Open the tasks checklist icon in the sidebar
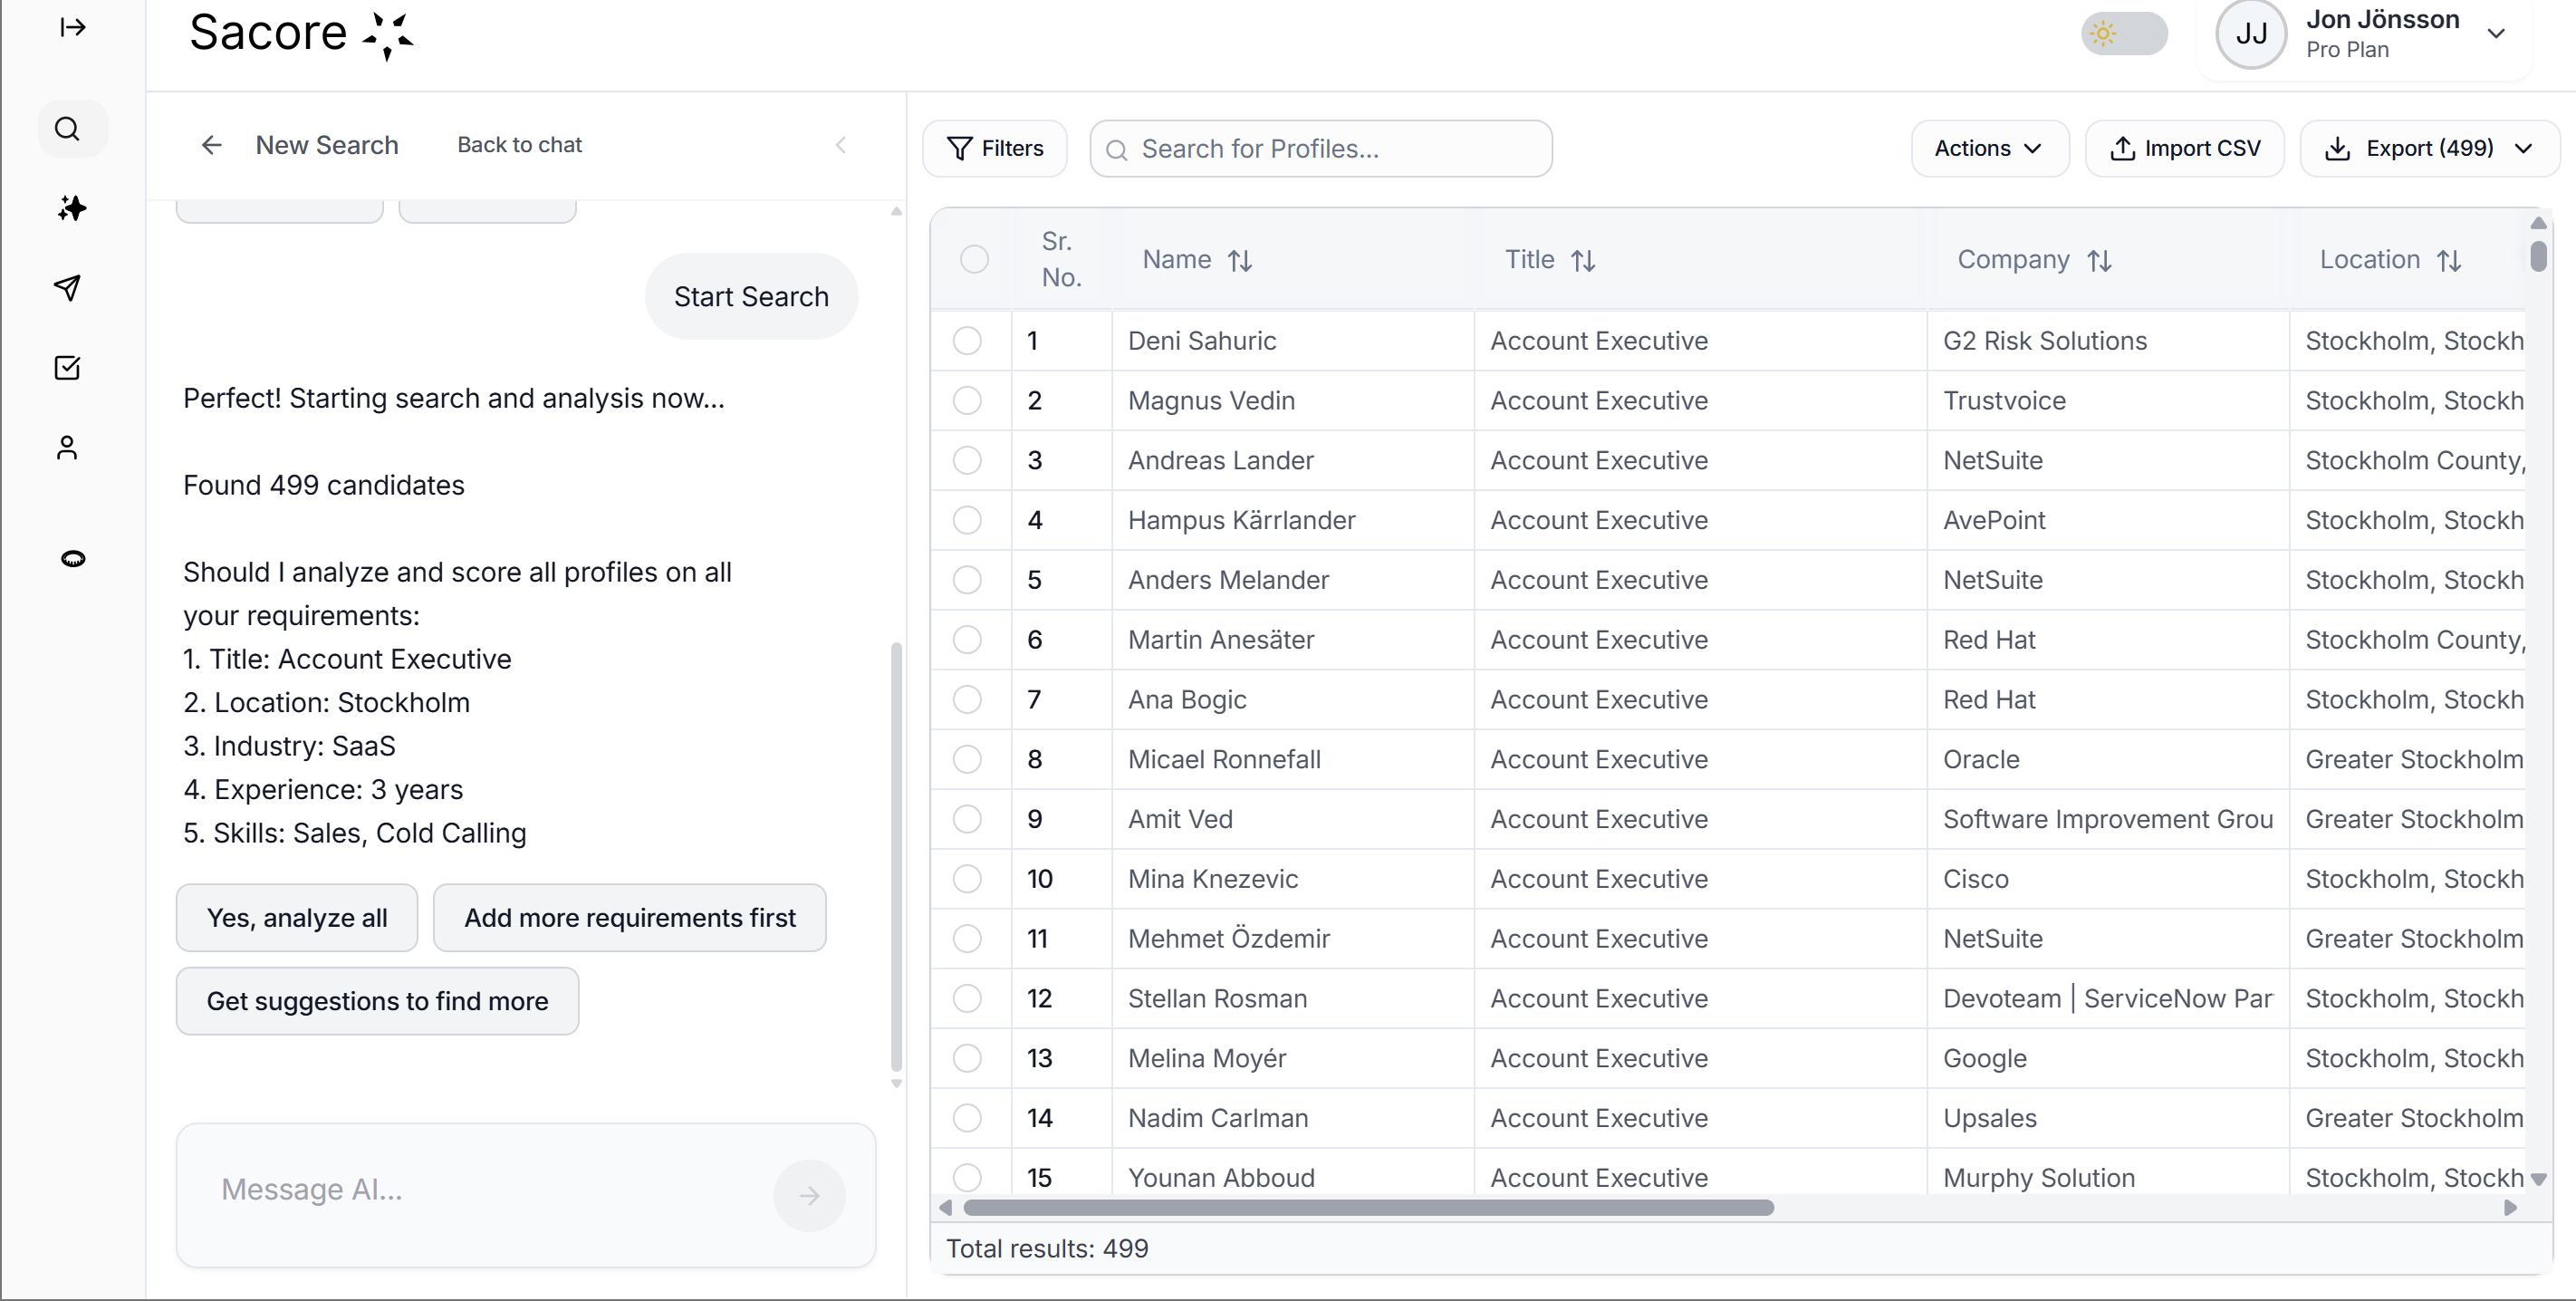This screenshot has width=2576, height=1301. (x=70, y=368)
